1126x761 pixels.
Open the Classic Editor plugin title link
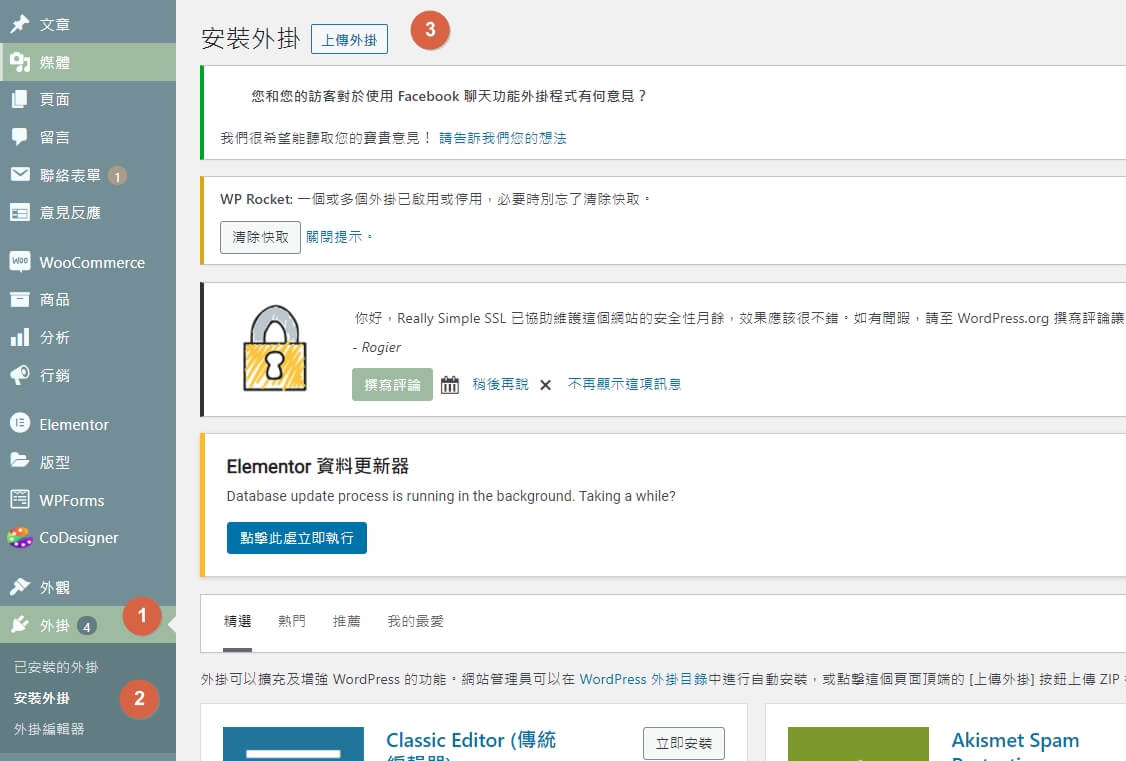(471, 747)
